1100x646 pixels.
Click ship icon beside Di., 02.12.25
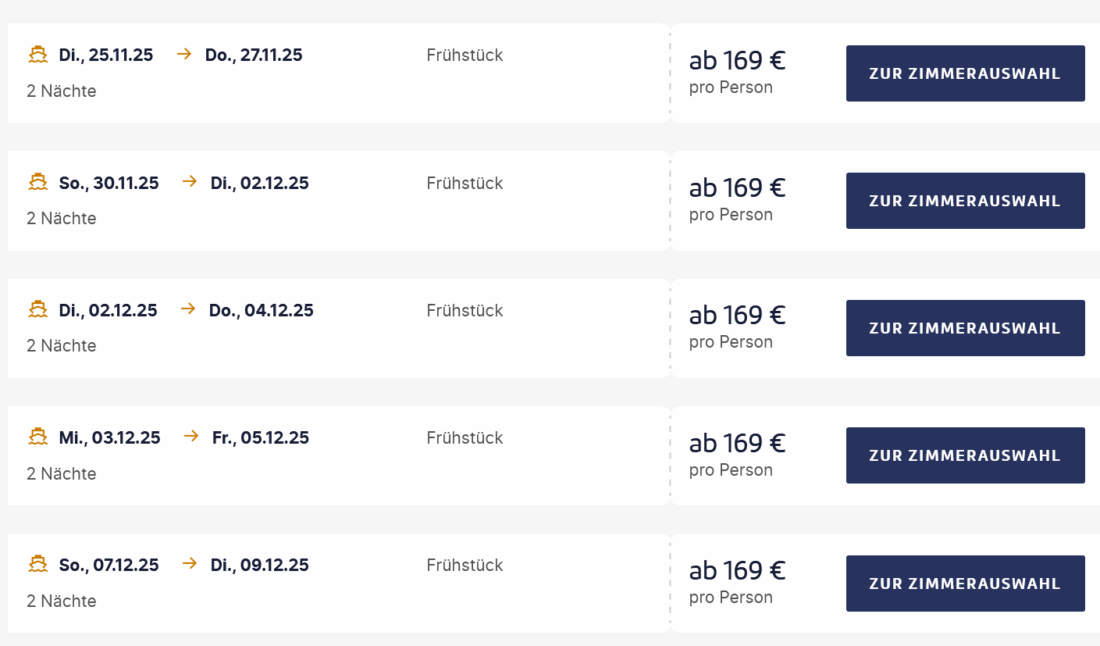click(38, 310)
